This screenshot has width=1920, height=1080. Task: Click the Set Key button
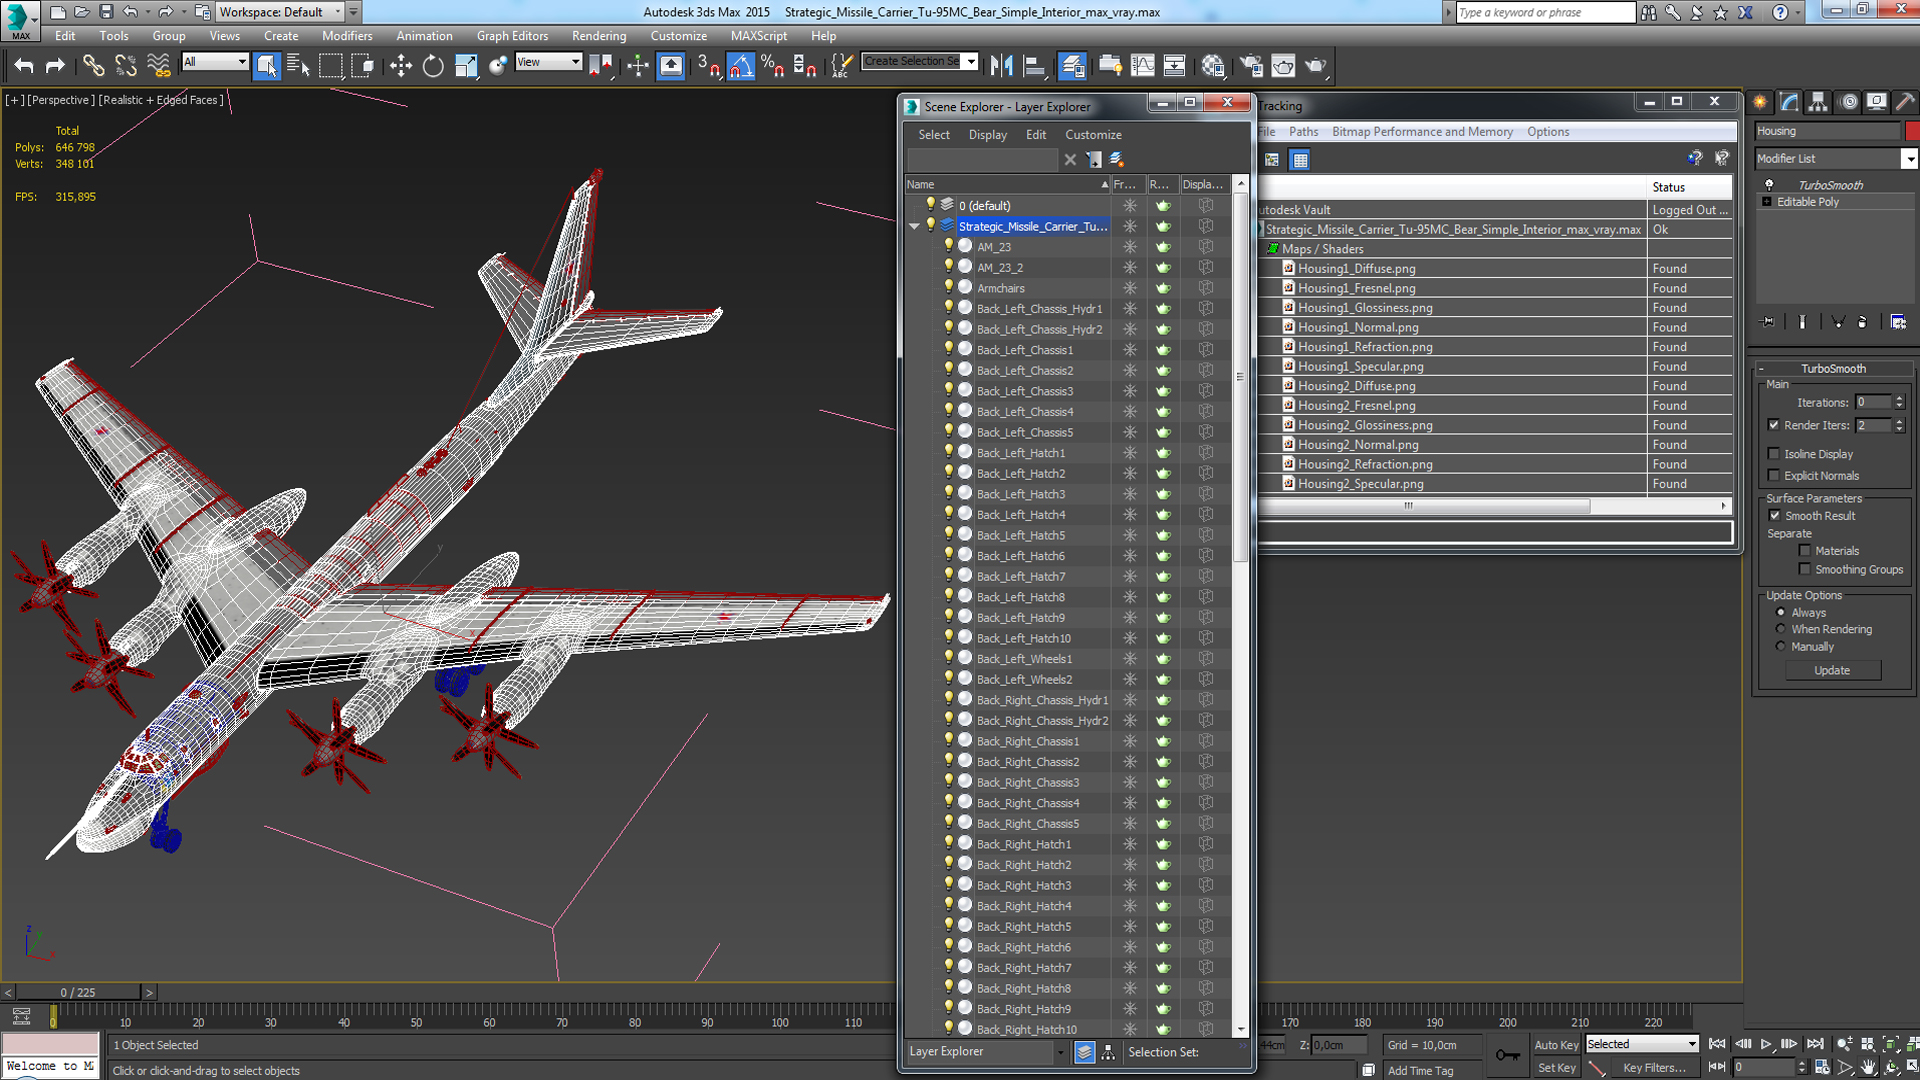[1556, 1068]
